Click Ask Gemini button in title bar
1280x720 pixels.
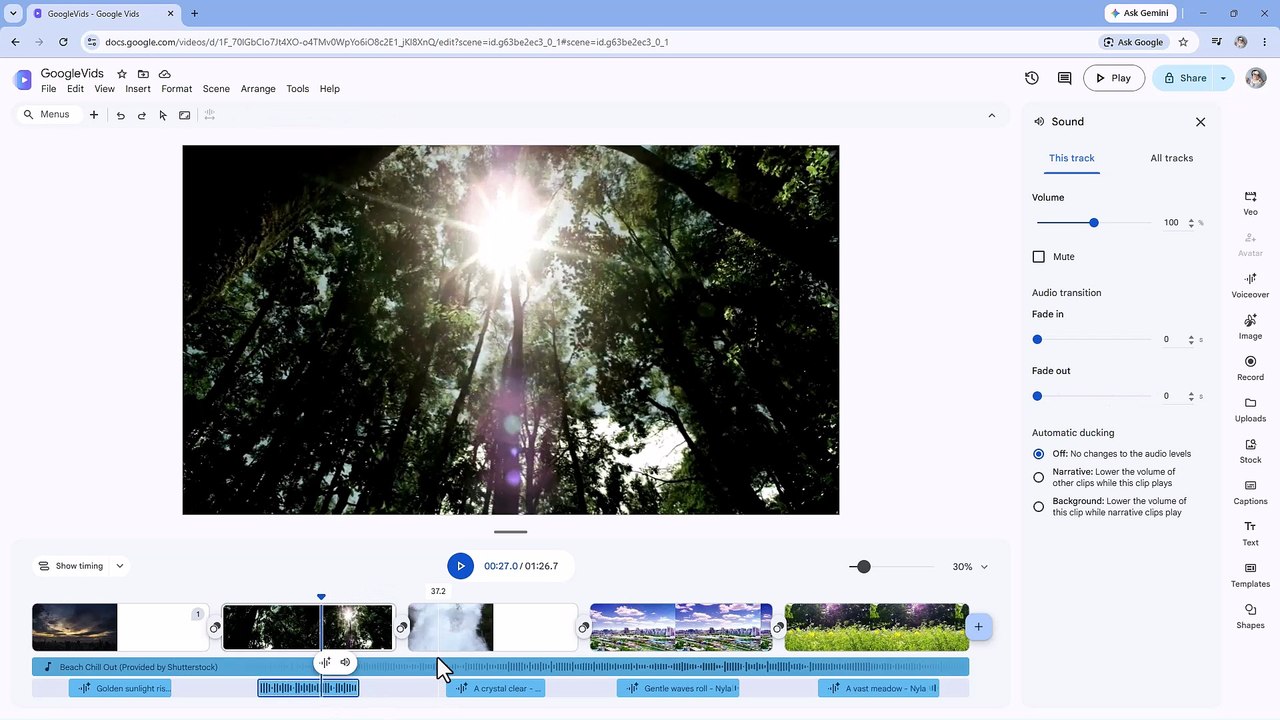point(1139,13)
